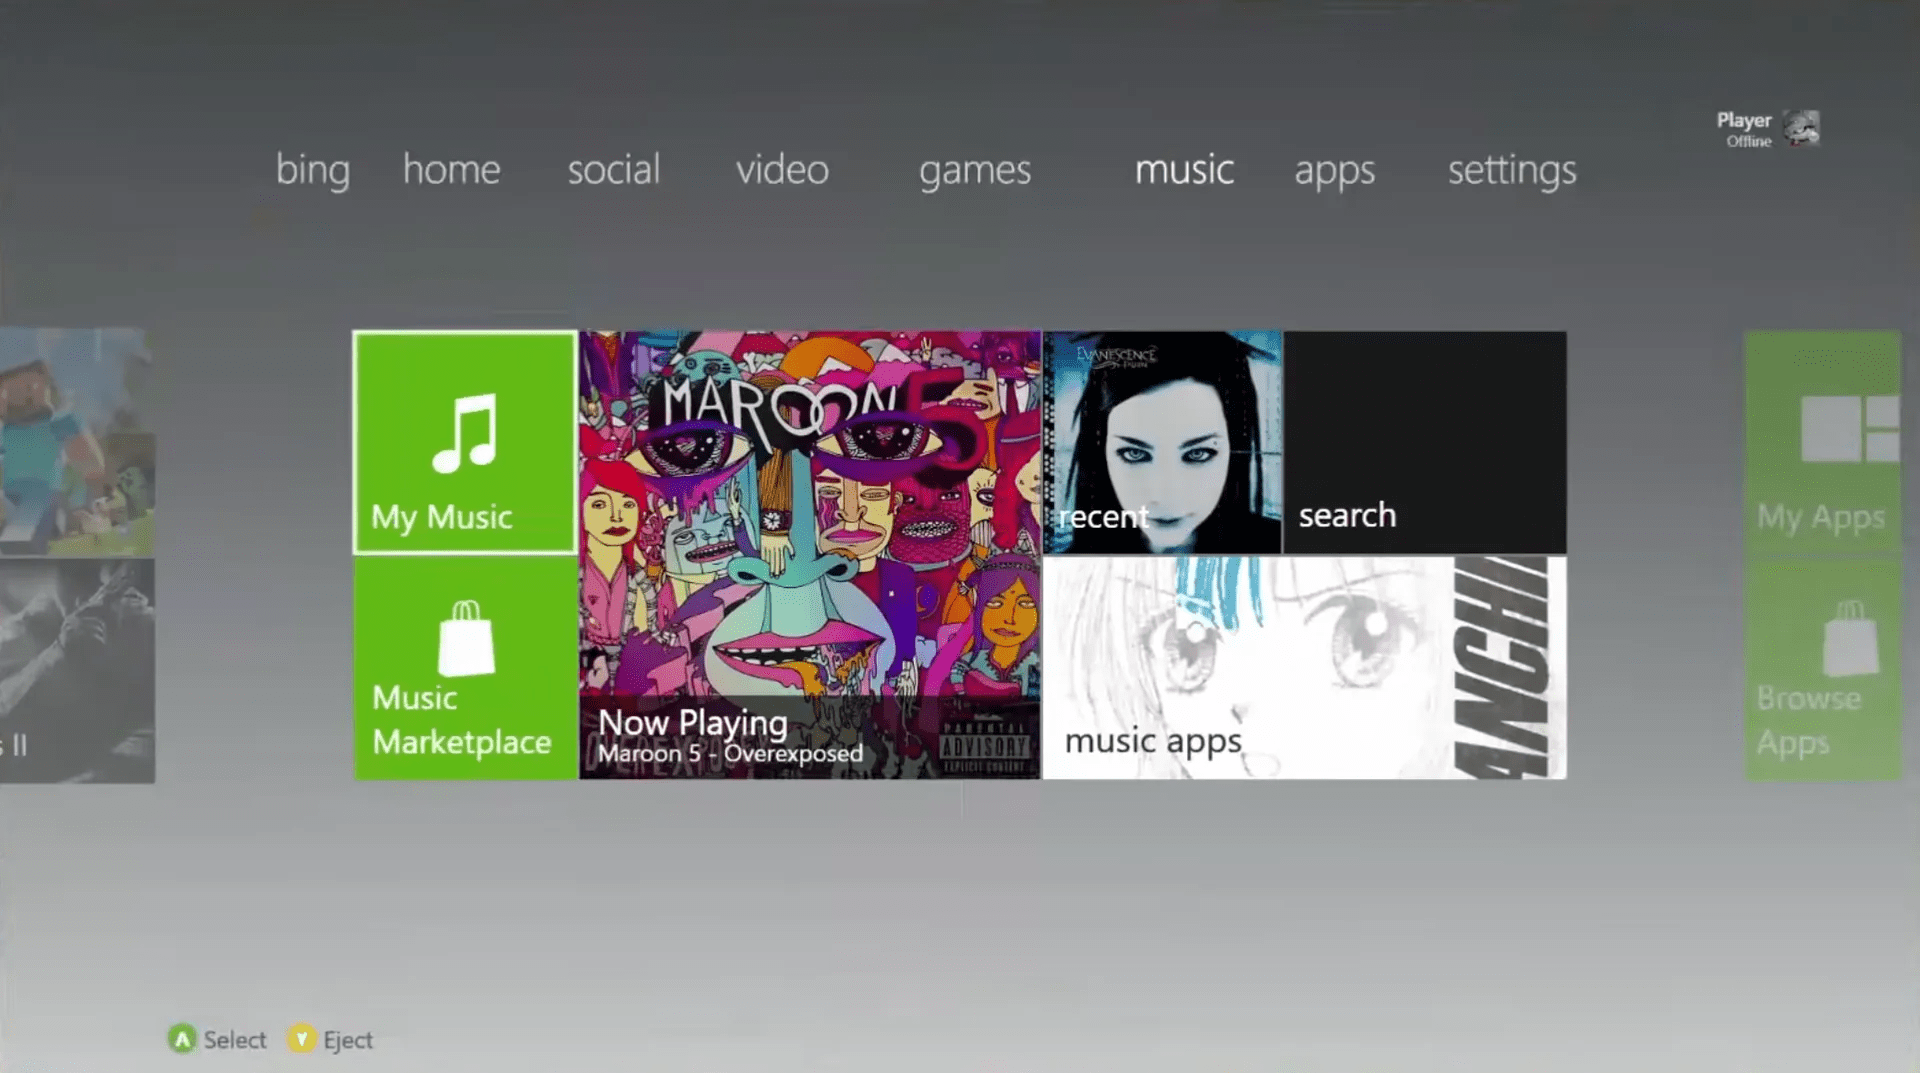This screenshot has height=1073, width=1920.
Task: Open the faded My Apps tile
Action: [x=1822, y=442]
